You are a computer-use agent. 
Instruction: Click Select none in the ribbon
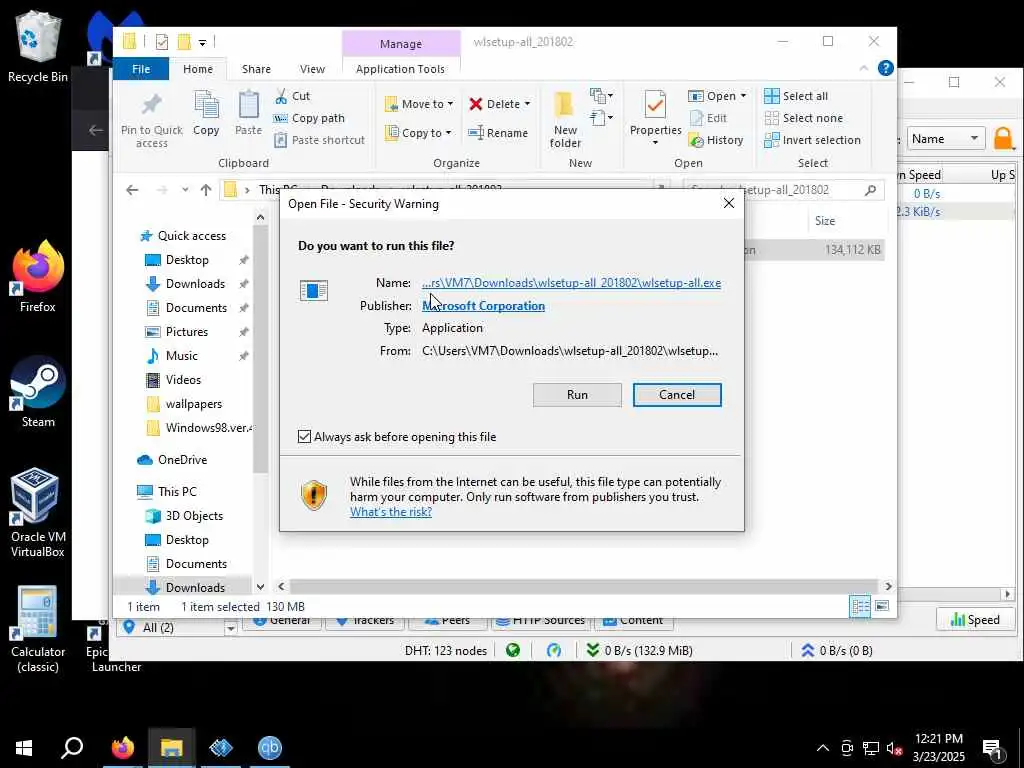803,118
